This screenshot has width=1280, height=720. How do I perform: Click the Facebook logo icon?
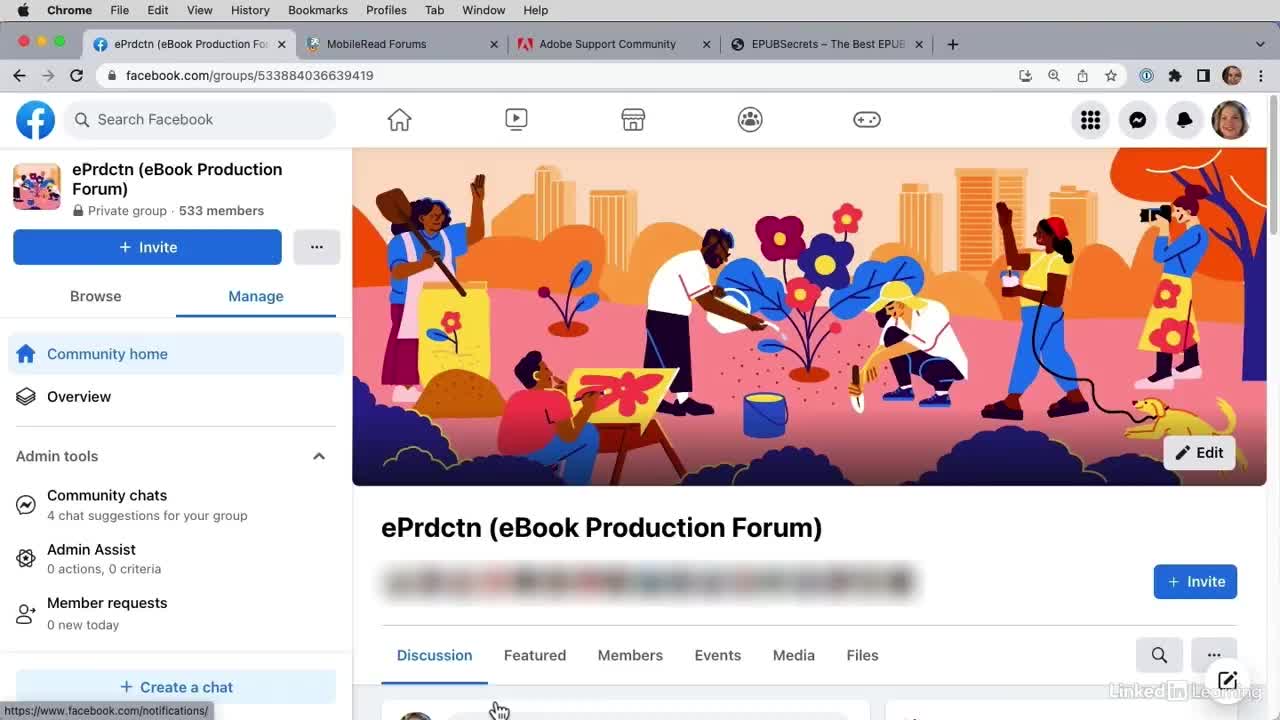tap(35, 120)
